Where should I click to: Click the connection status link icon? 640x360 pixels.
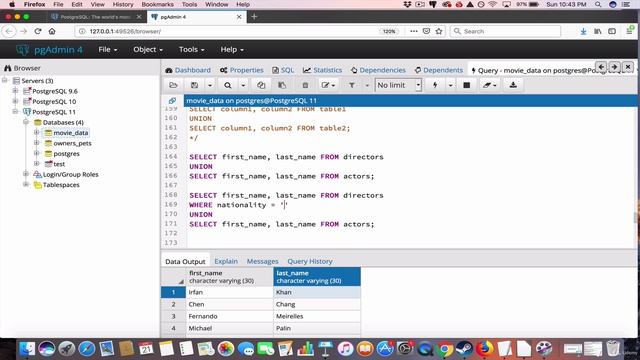click(172, 100)
